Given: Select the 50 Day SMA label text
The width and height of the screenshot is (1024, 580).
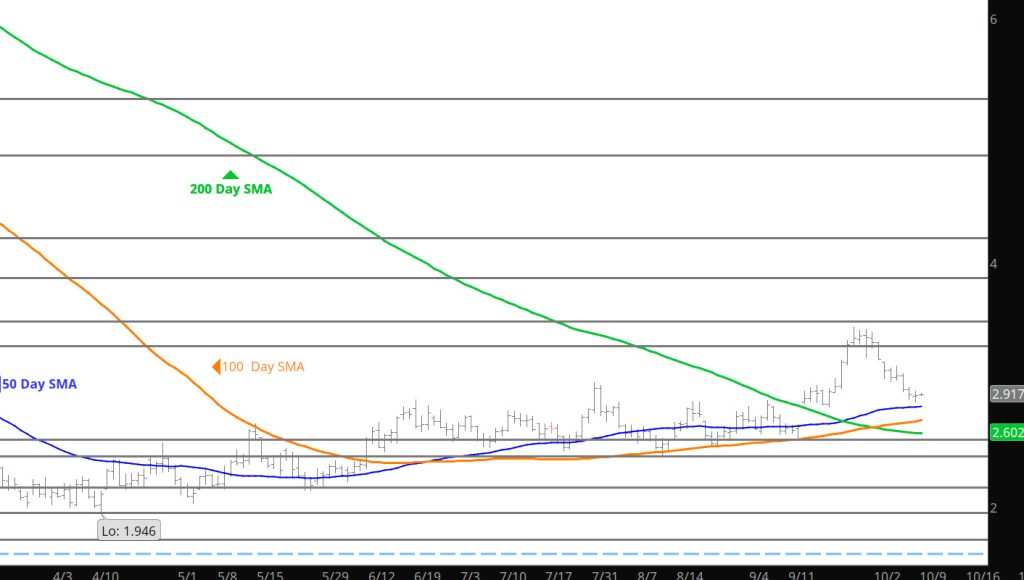Looking at the screenshot, I should (x=42, y=384).
